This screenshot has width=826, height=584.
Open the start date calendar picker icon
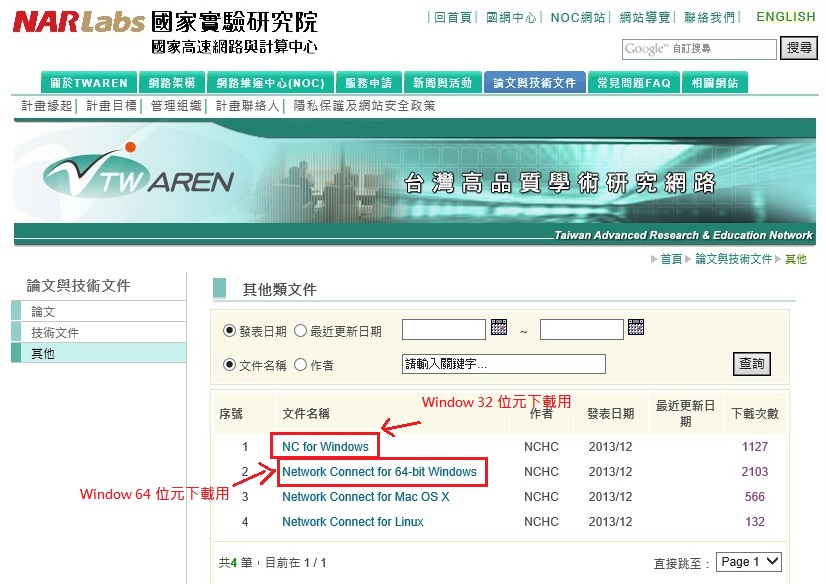click(x=499, y=328)
